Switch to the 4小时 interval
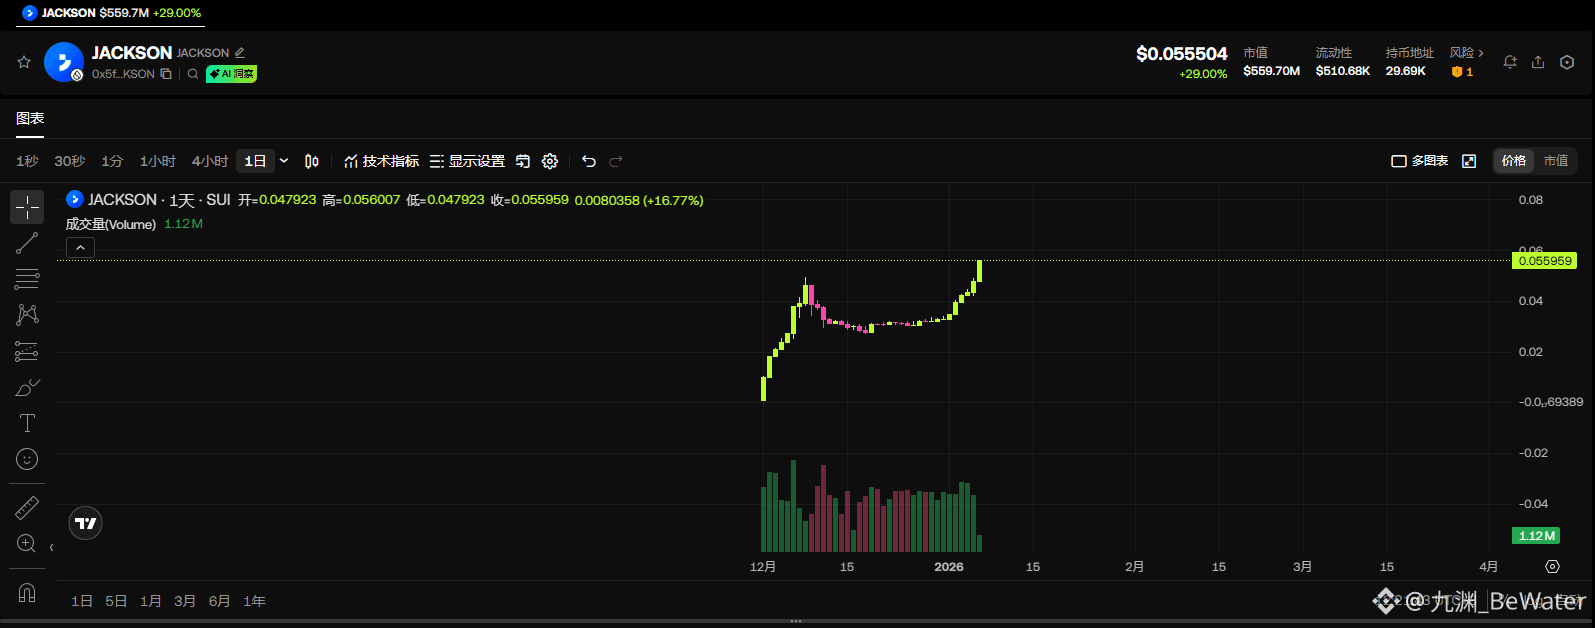The image size is (1595, 628). point(210,161)
